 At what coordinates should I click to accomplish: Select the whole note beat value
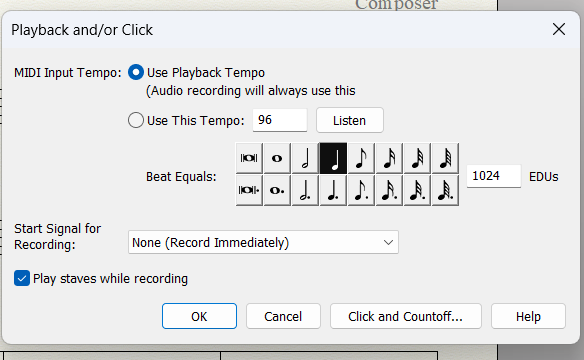click(x=277, y=158)
